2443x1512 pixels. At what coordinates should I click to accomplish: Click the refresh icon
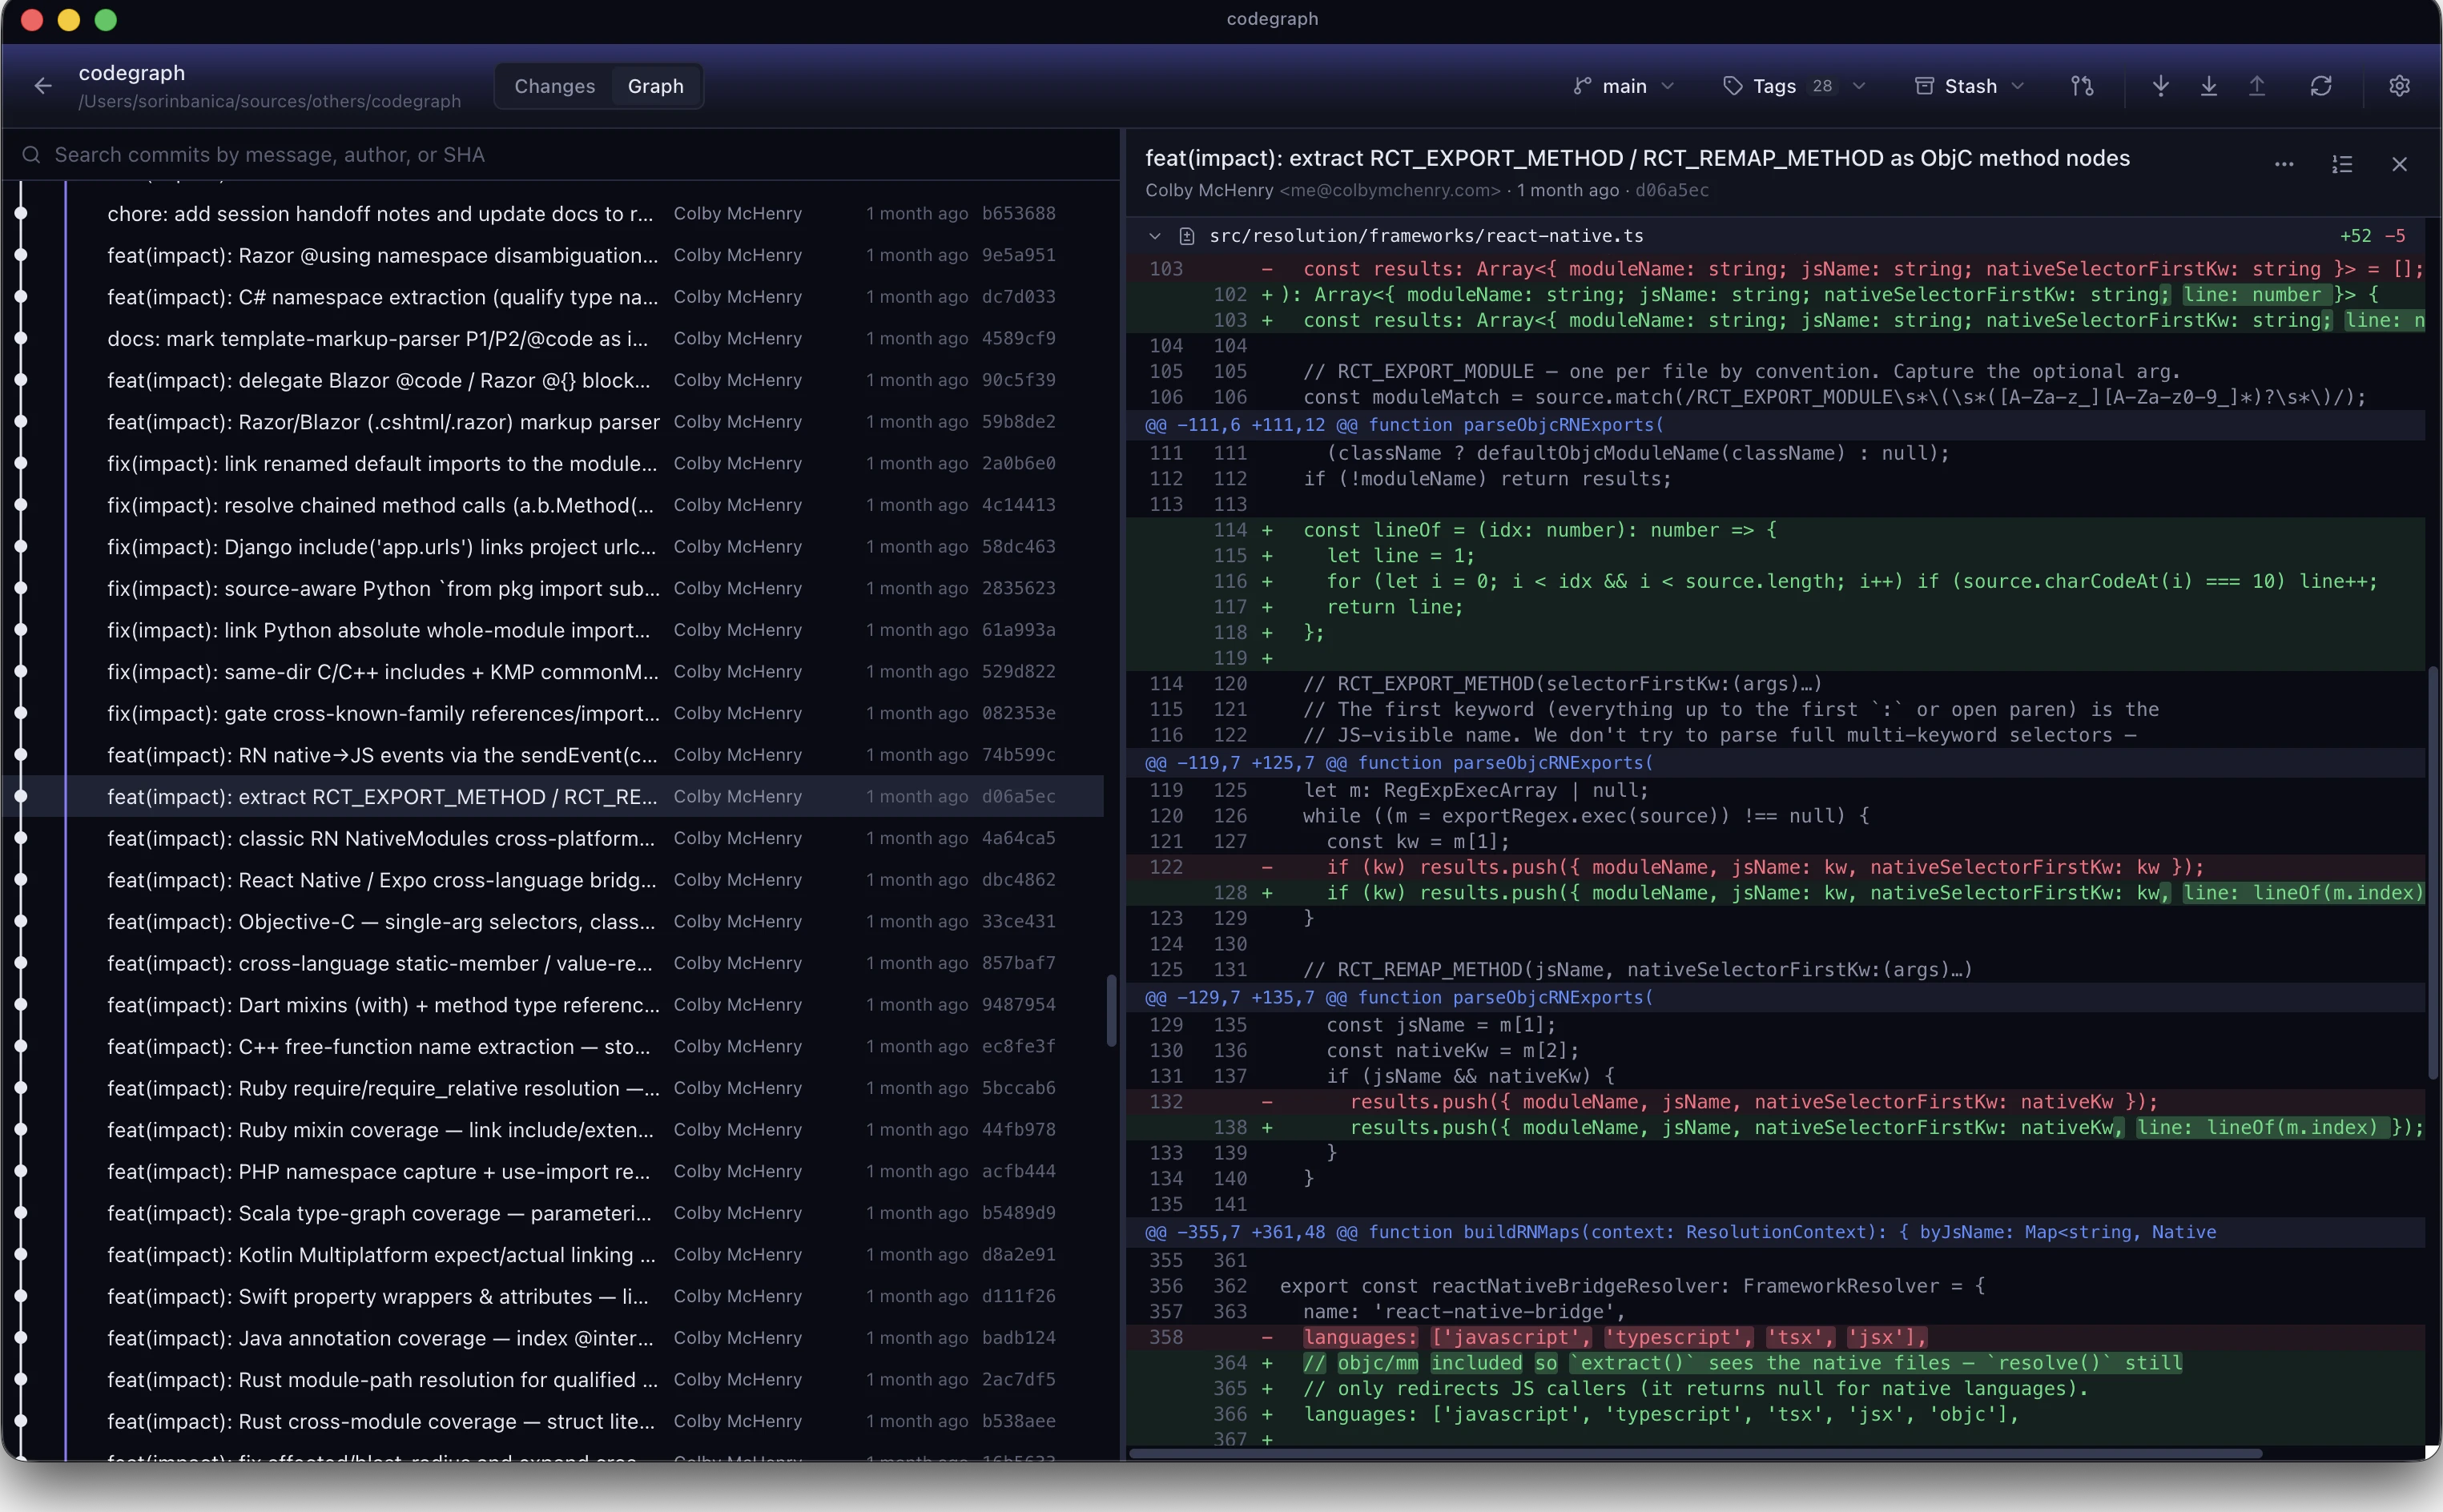pos(2320,86)
